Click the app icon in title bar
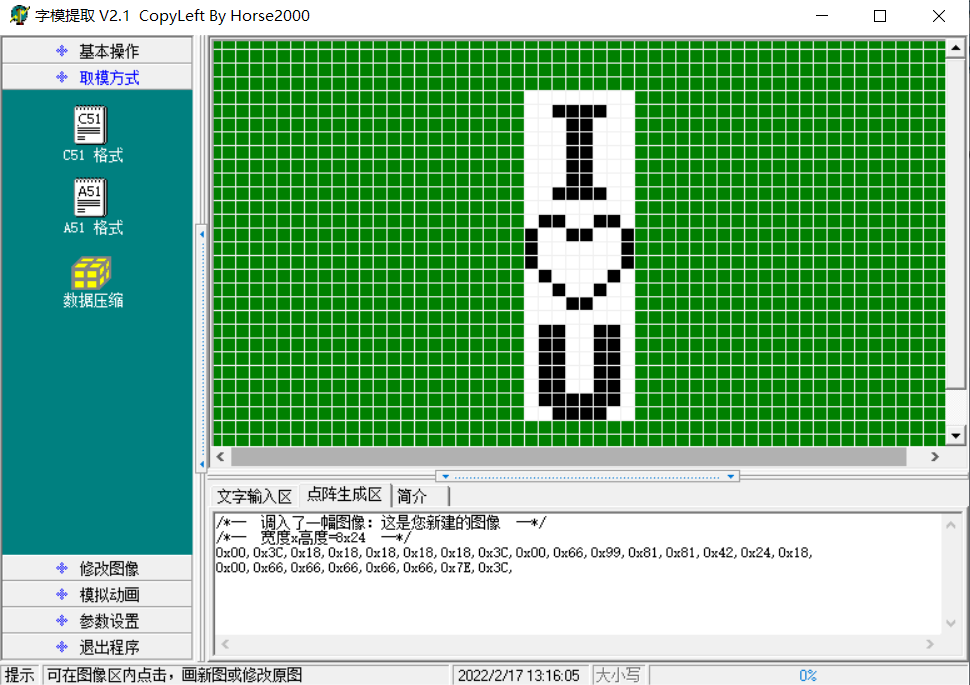Viewport: 970px width, 685px height. click(x=19, y=15)
